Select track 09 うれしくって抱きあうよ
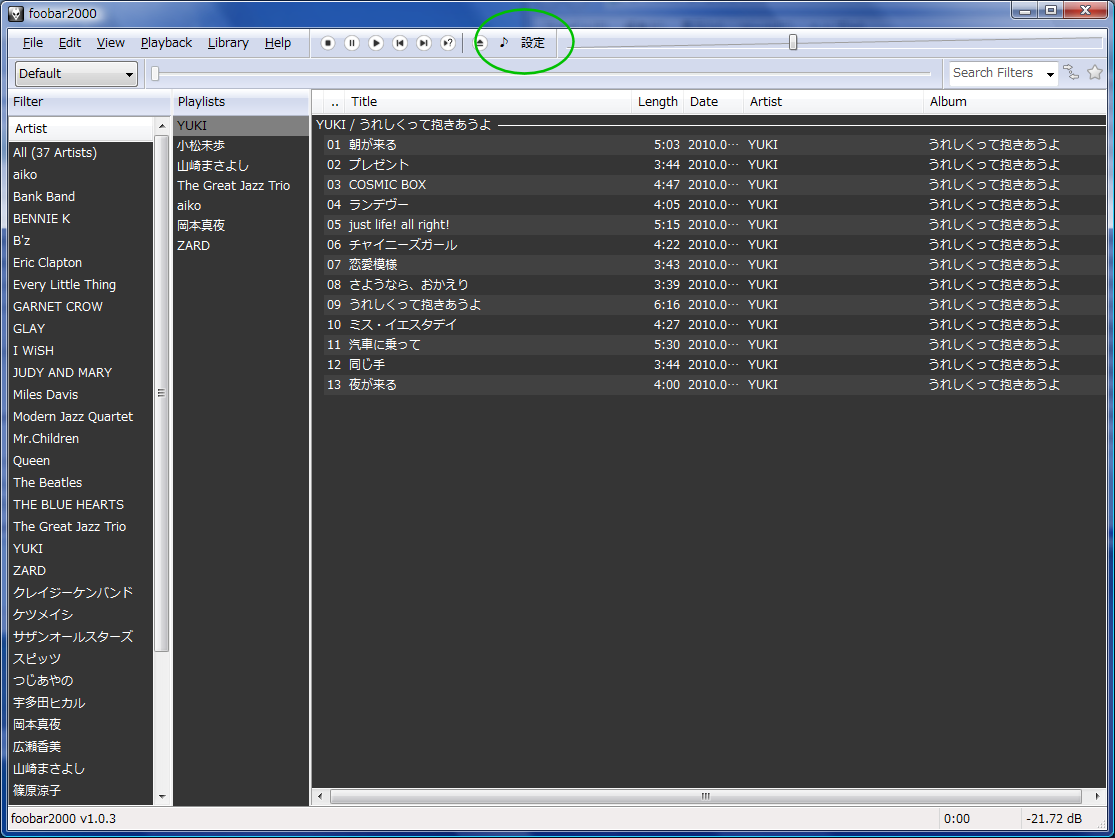 (x=714, y=304)
